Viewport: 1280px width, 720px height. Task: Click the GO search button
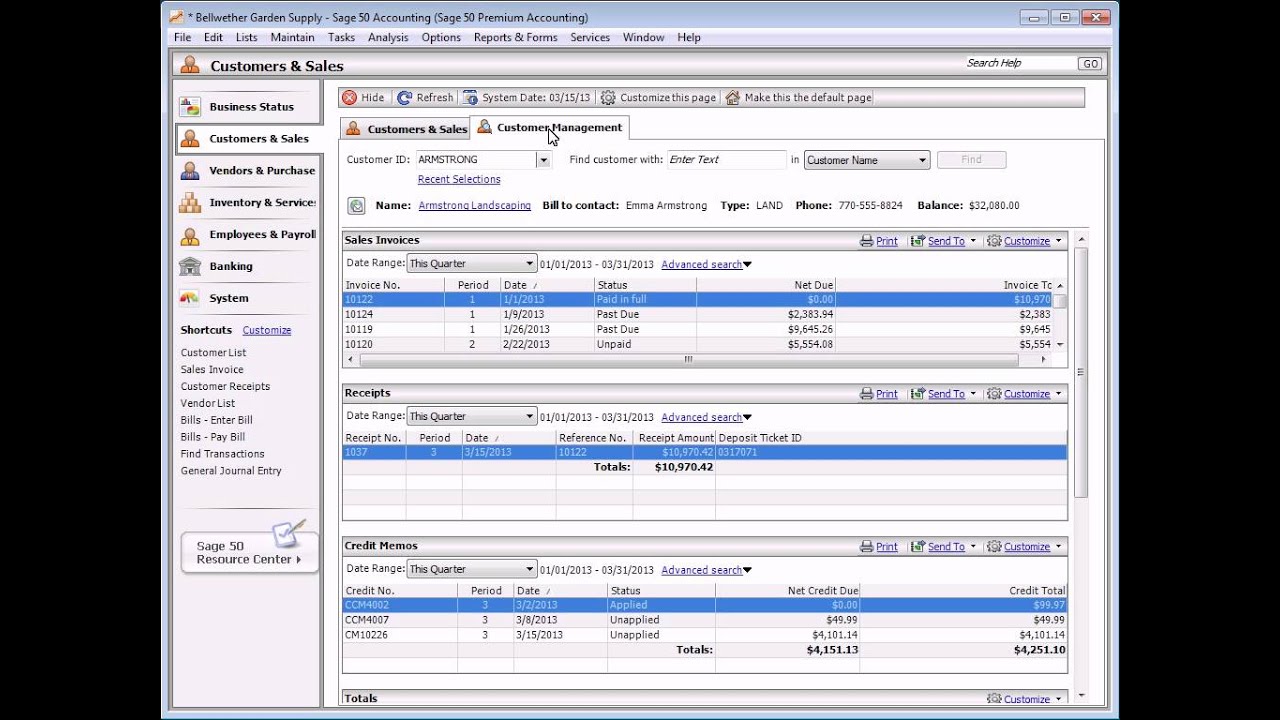click(x=1089, y=64)
